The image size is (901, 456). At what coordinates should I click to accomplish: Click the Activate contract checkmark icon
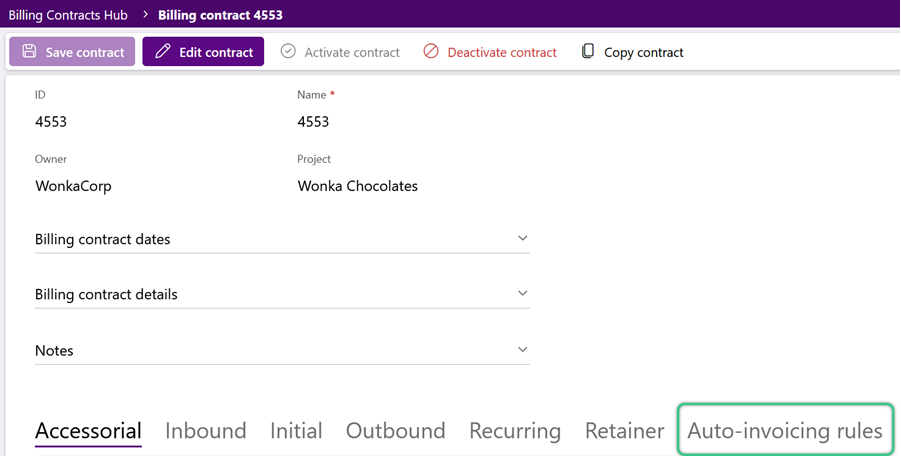coord(288,51)
